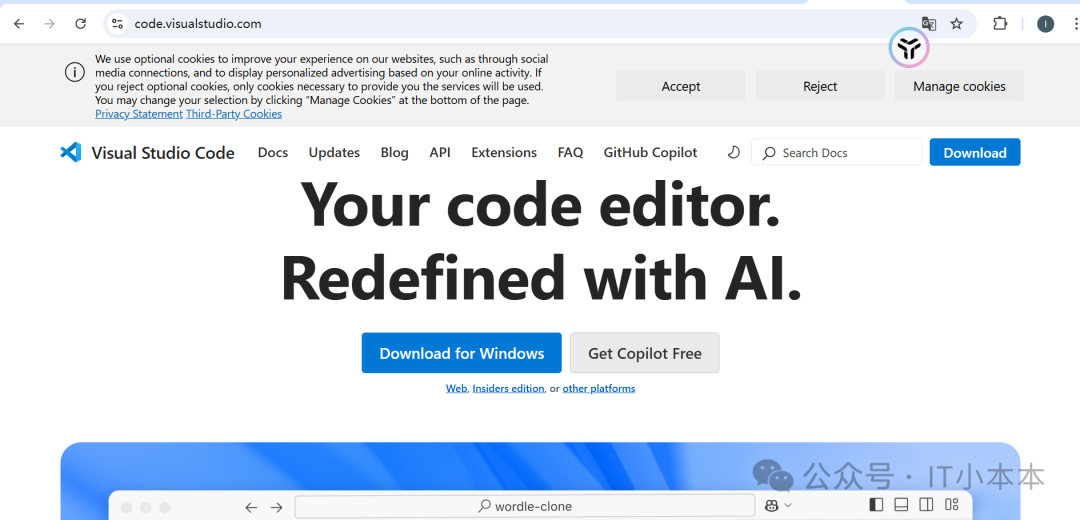
Task: Click the browser address bar URL
Action: (198, 24)
